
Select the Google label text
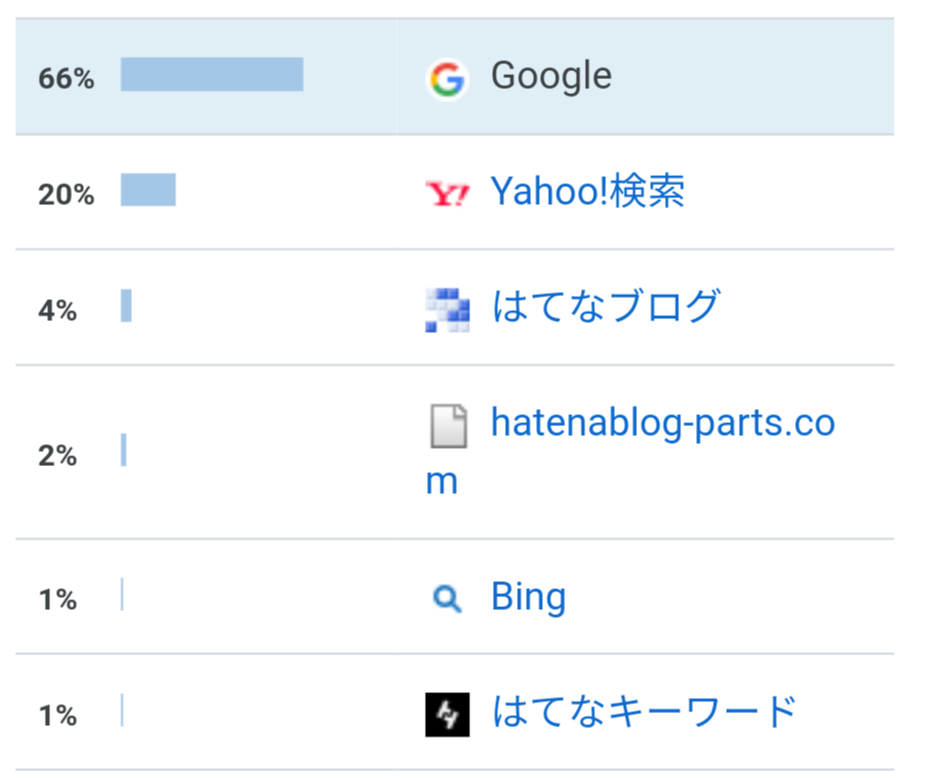(x=552, y=76)
